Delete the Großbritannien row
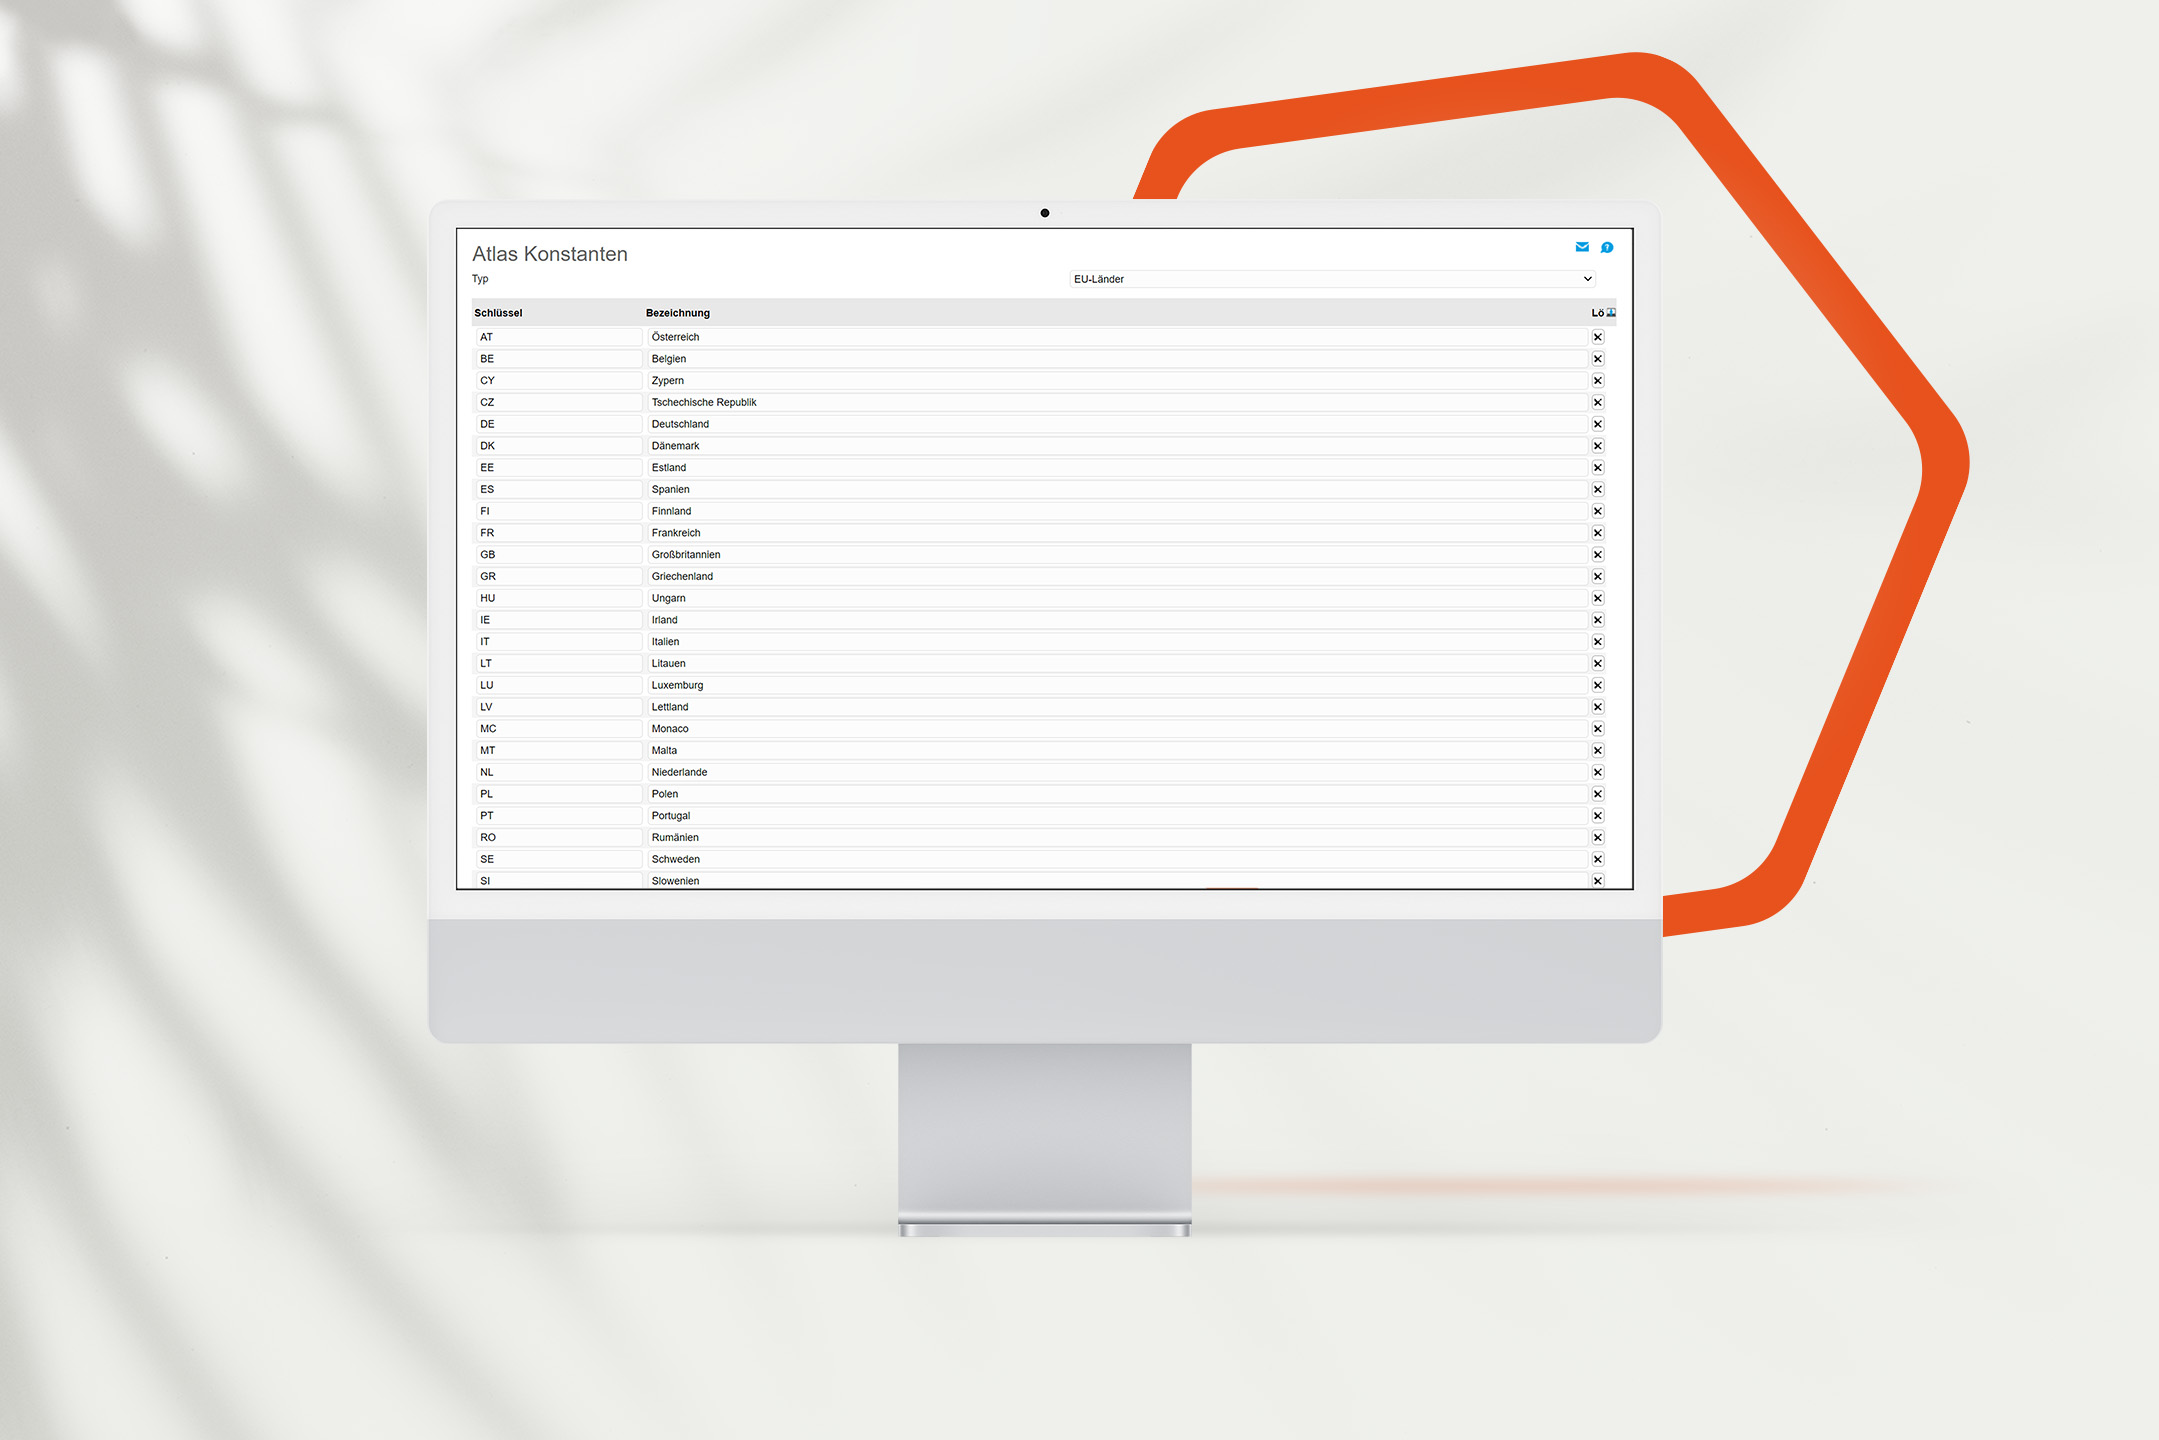 point(1598,555)
